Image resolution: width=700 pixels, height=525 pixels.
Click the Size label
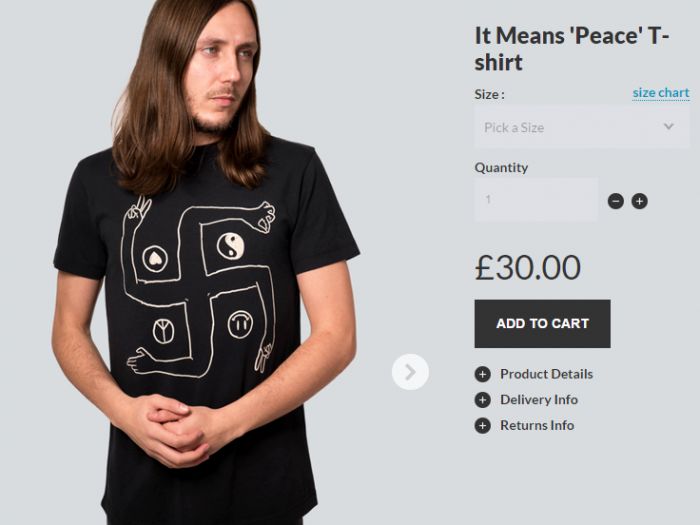[489, 94]
